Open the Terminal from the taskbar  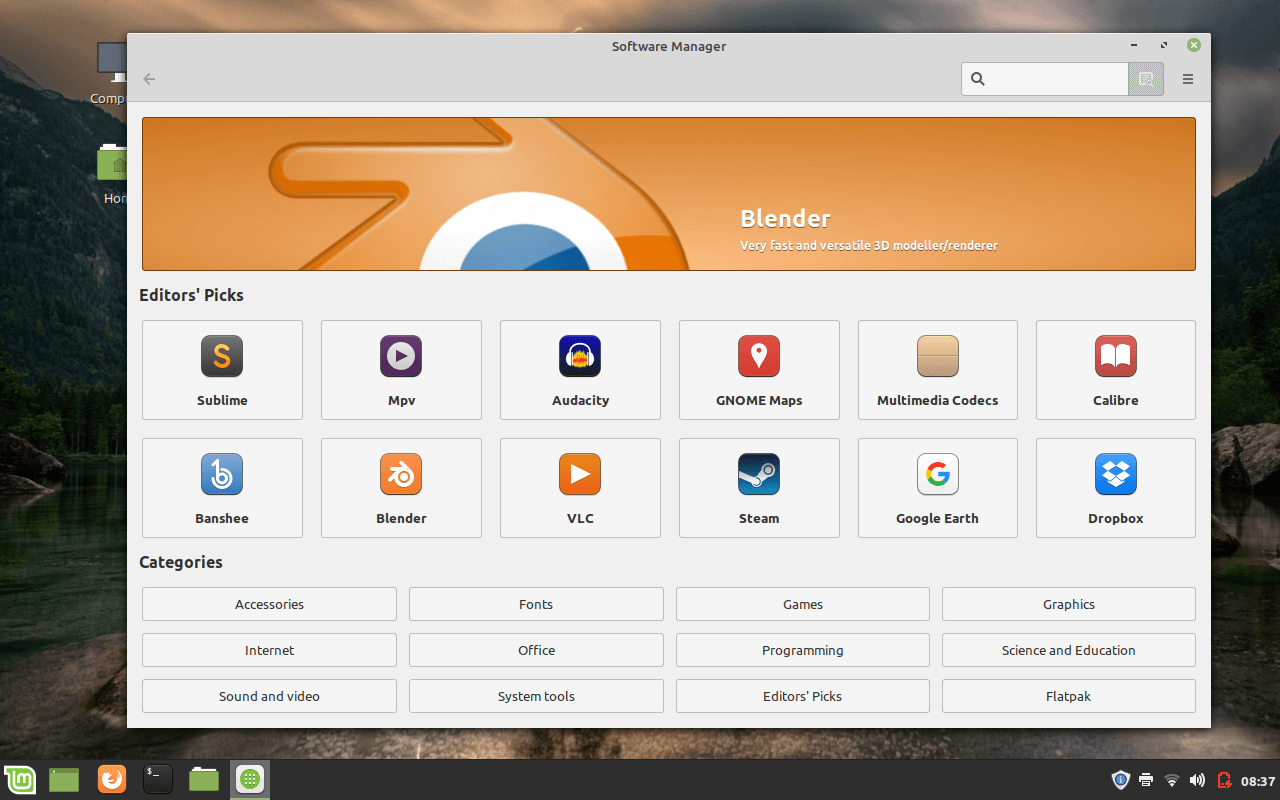click(x=158, y=779)
